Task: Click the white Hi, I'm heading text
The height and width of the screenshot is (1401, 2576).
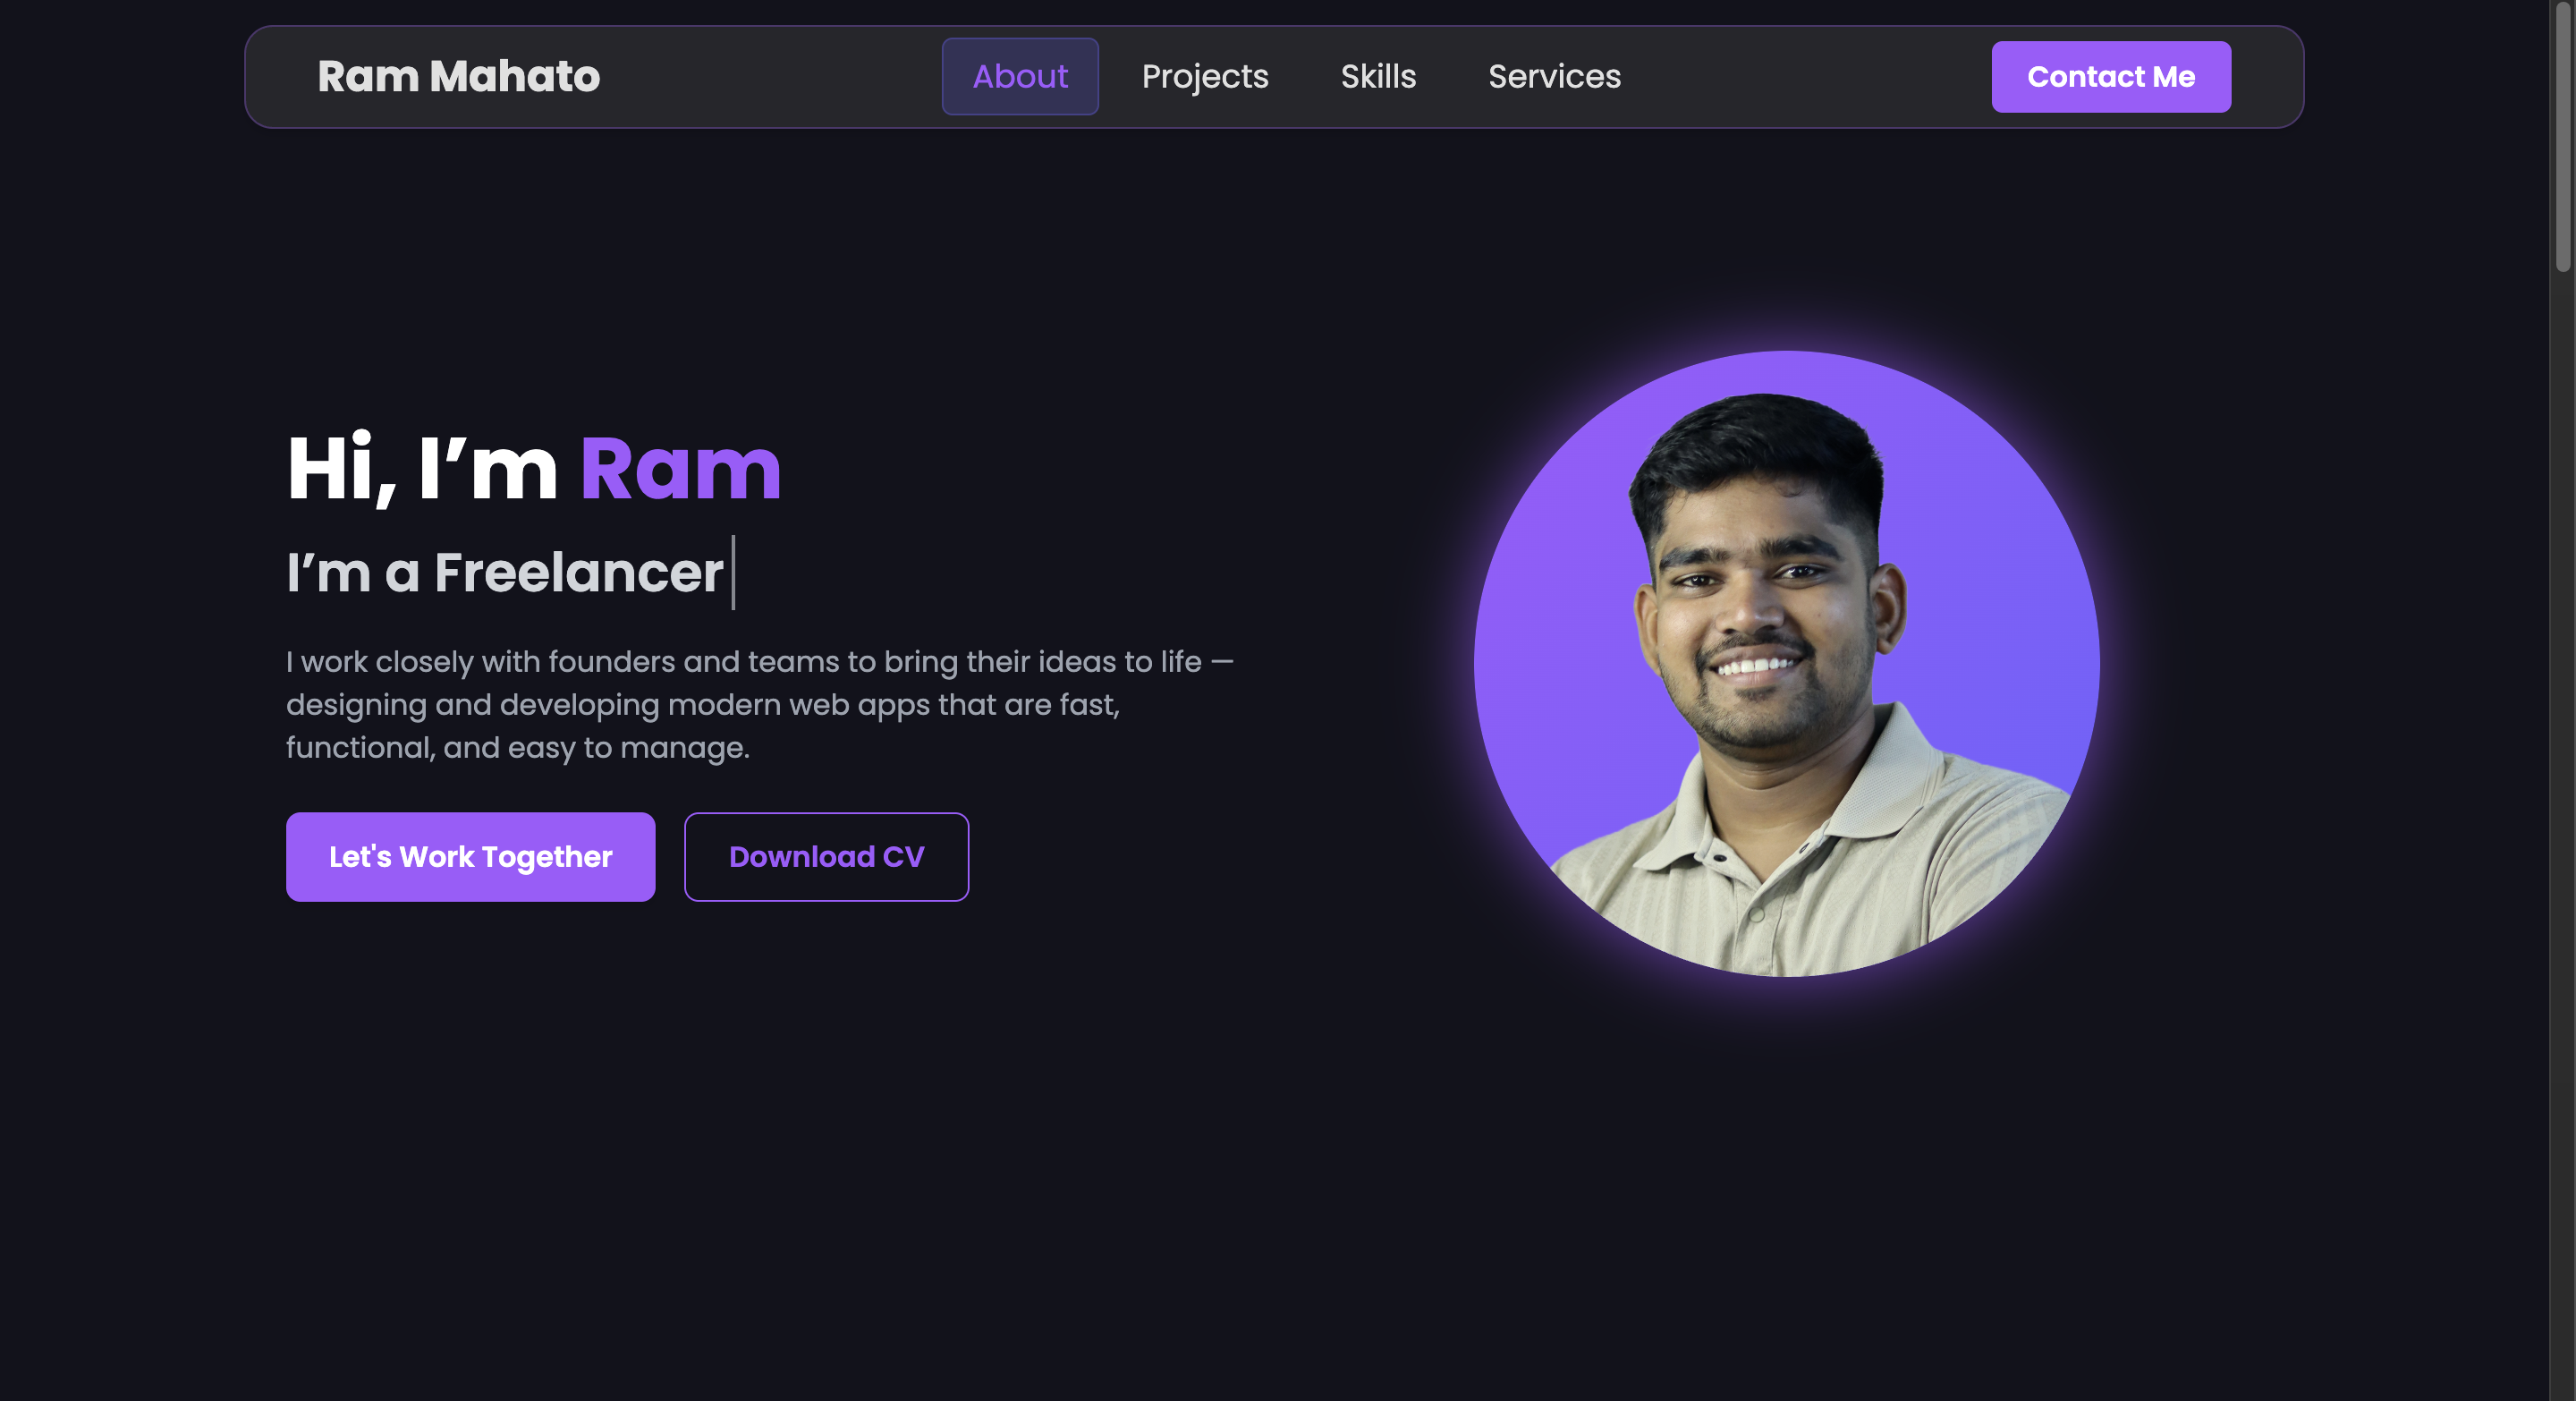Action: click(422, 468)
